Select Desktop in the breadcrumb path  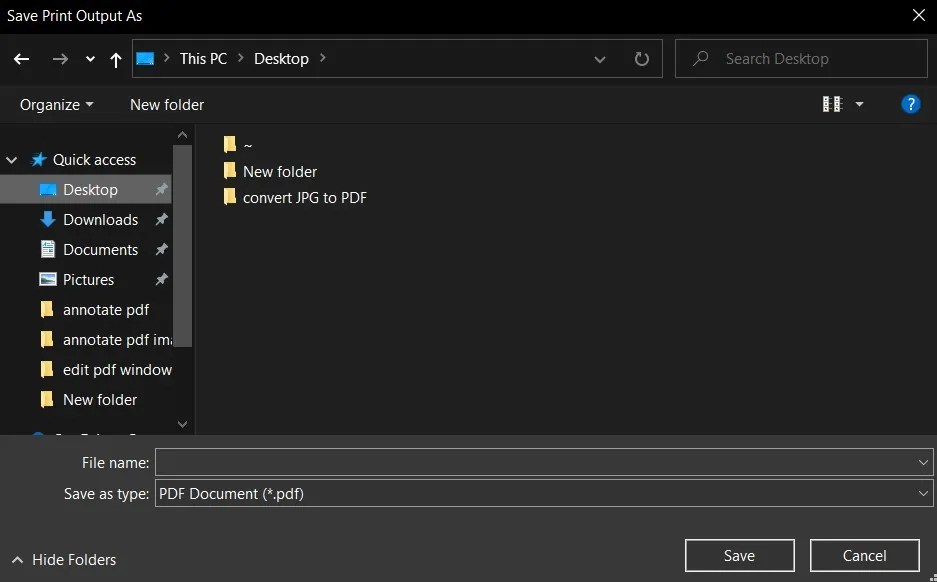click(x=282, y=58)
